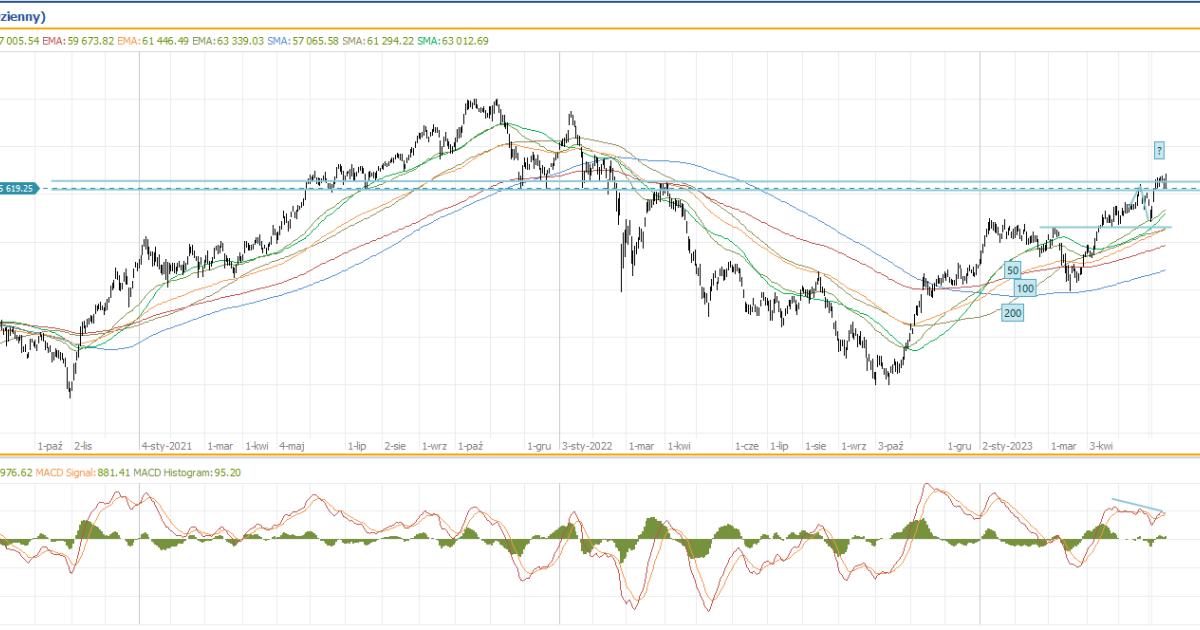The image size is (1200, 630).
Task: Click the 4-sty-2021 date axis label
Action: tap(166, 446)
